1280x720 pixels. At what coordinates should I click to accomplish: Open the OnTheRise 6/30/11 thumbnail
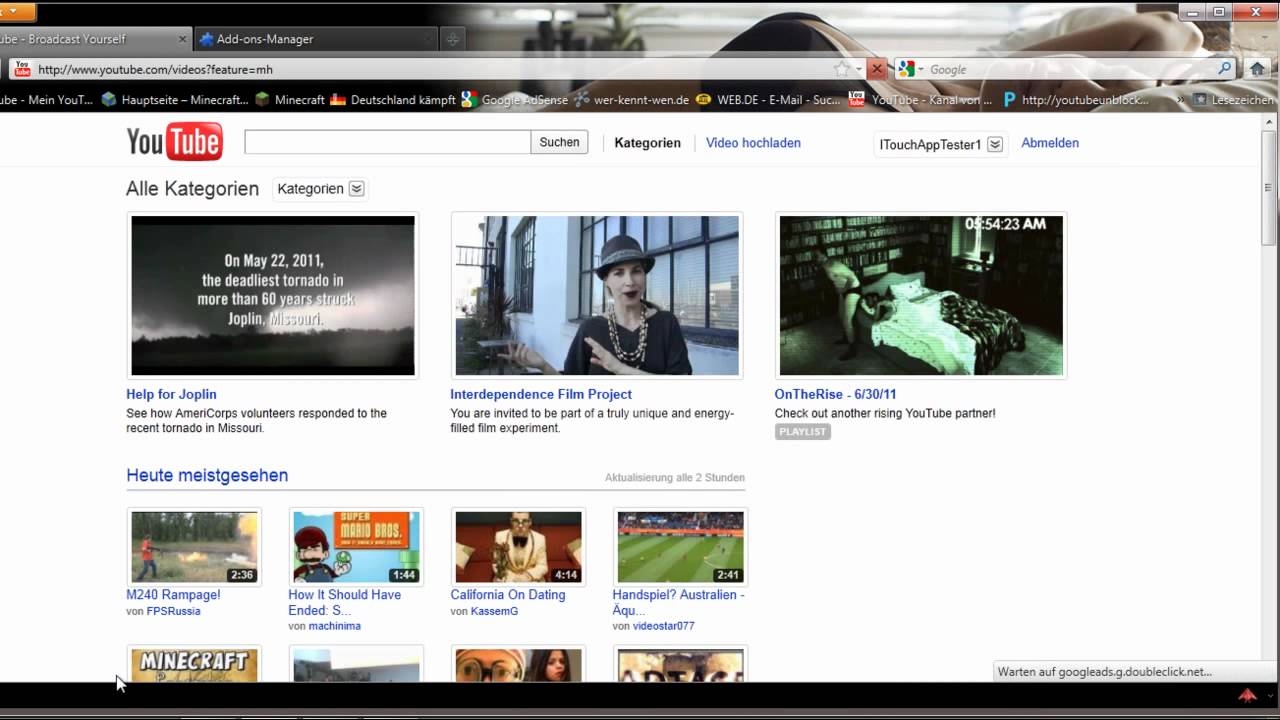tap(921, 295)
